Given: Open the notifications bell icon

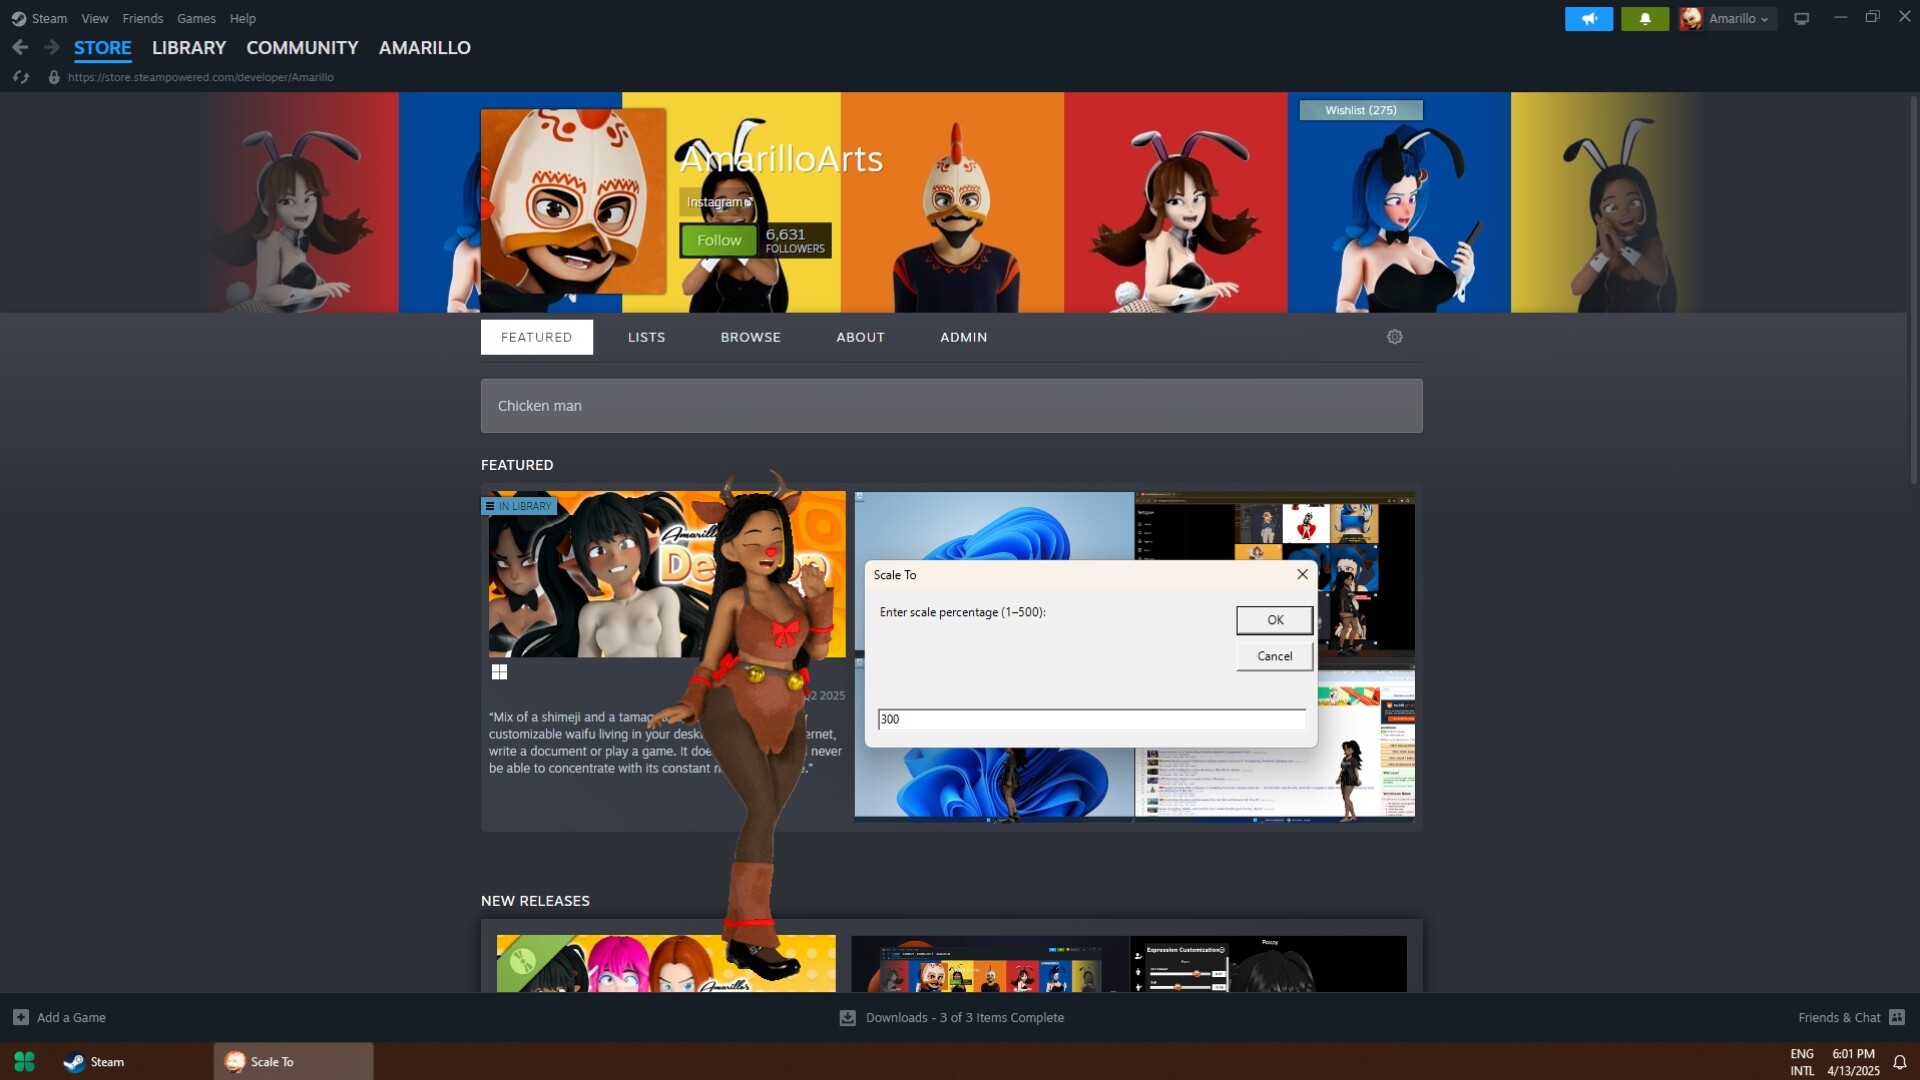Looking at the screenshot, I should 1645,18.
